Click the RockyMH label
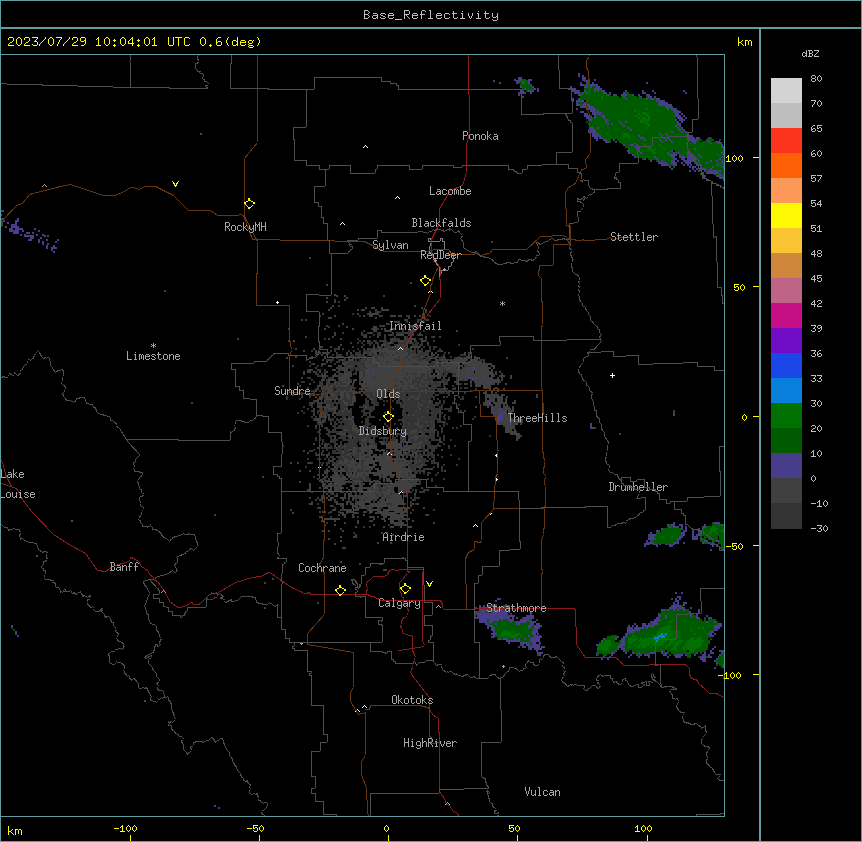 tap(245, 227)
